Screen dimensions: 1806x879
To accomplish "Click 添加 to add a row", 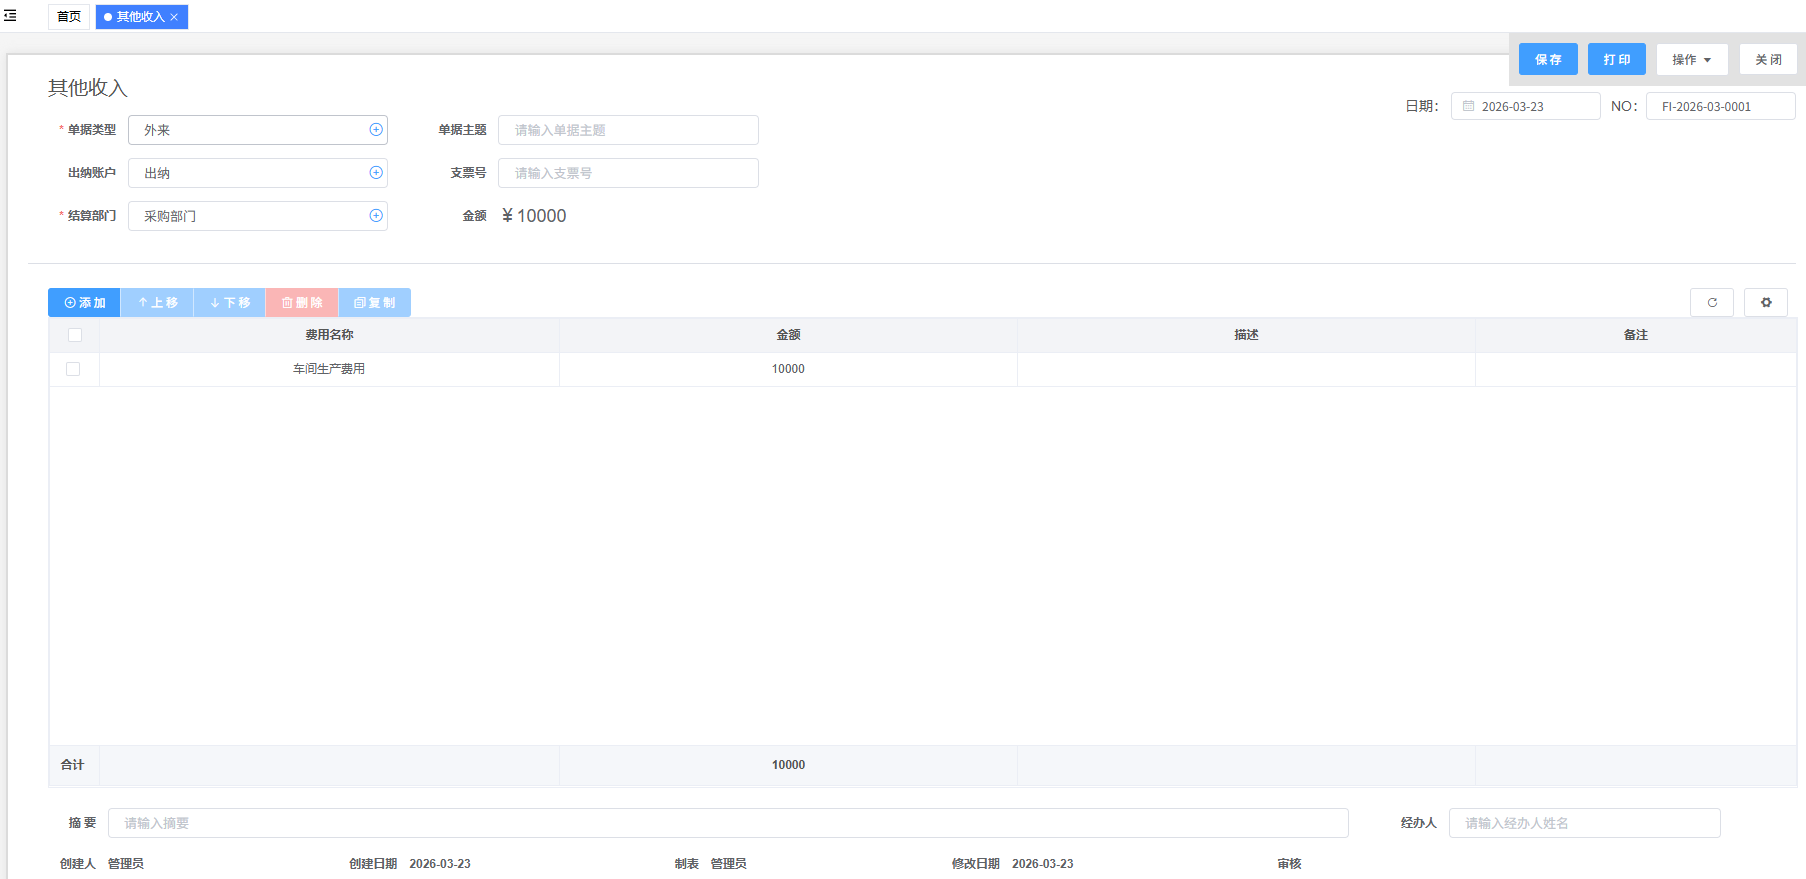I will [x=84, y=303].
